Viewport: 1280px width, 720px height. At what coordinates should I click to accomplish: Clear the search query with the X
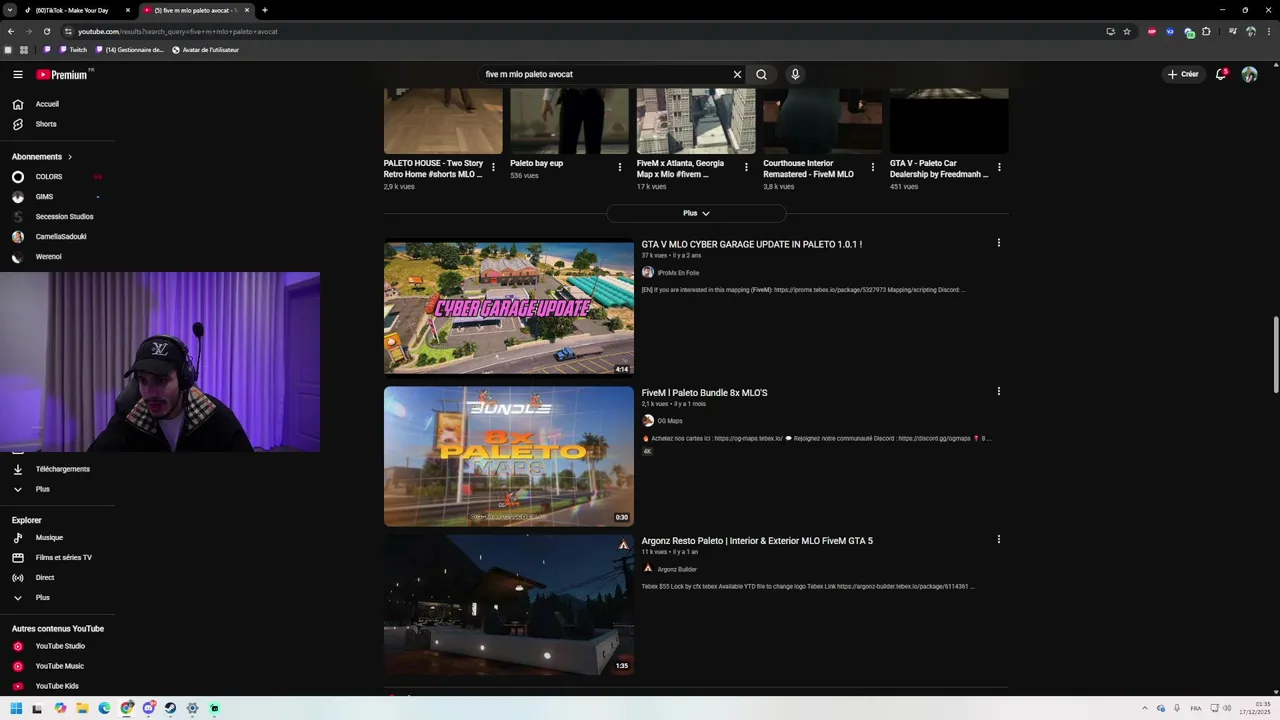[x=737, y=74]
